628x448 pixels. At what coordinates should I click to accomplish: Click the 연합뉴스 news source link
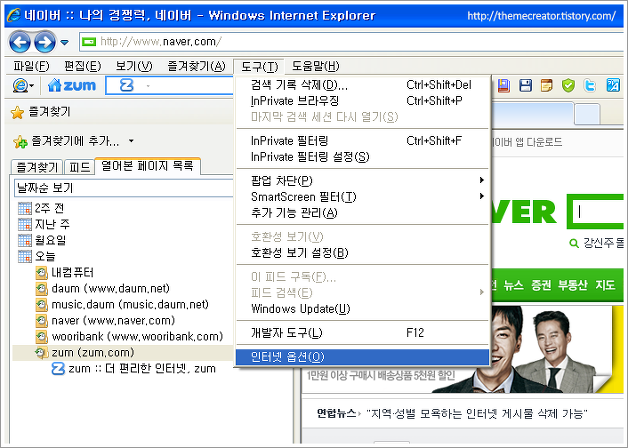pyautogui.click(x=336, y=413)
